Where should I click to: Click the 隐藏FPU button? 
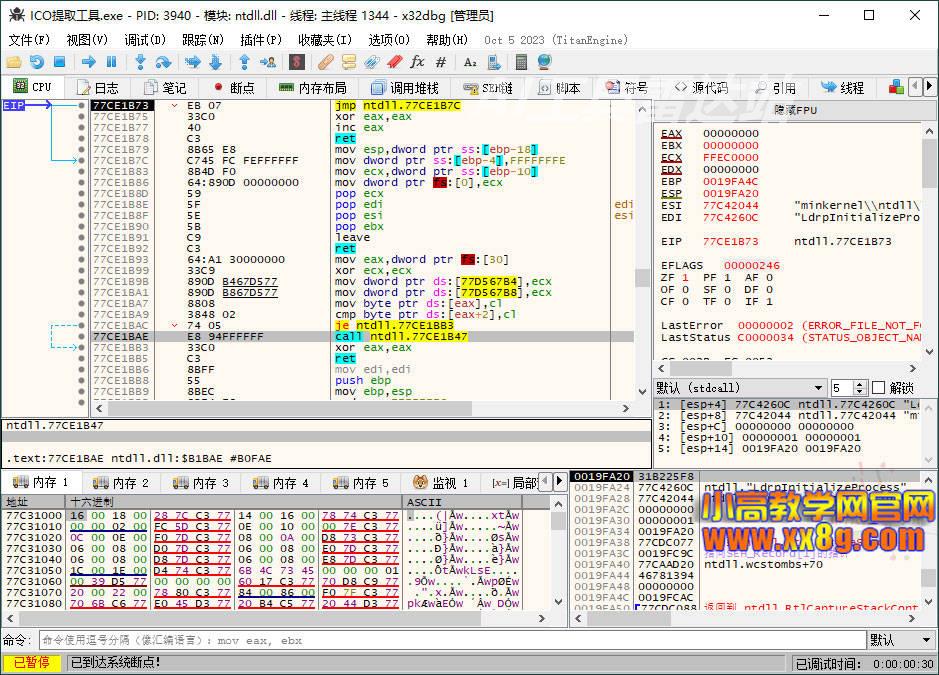(x=795, y=110)
